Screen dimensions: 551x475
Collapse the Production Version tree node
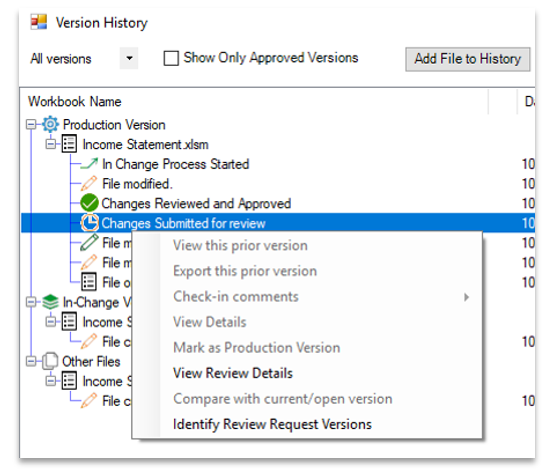pyautogui.click(x=31, y=124)
